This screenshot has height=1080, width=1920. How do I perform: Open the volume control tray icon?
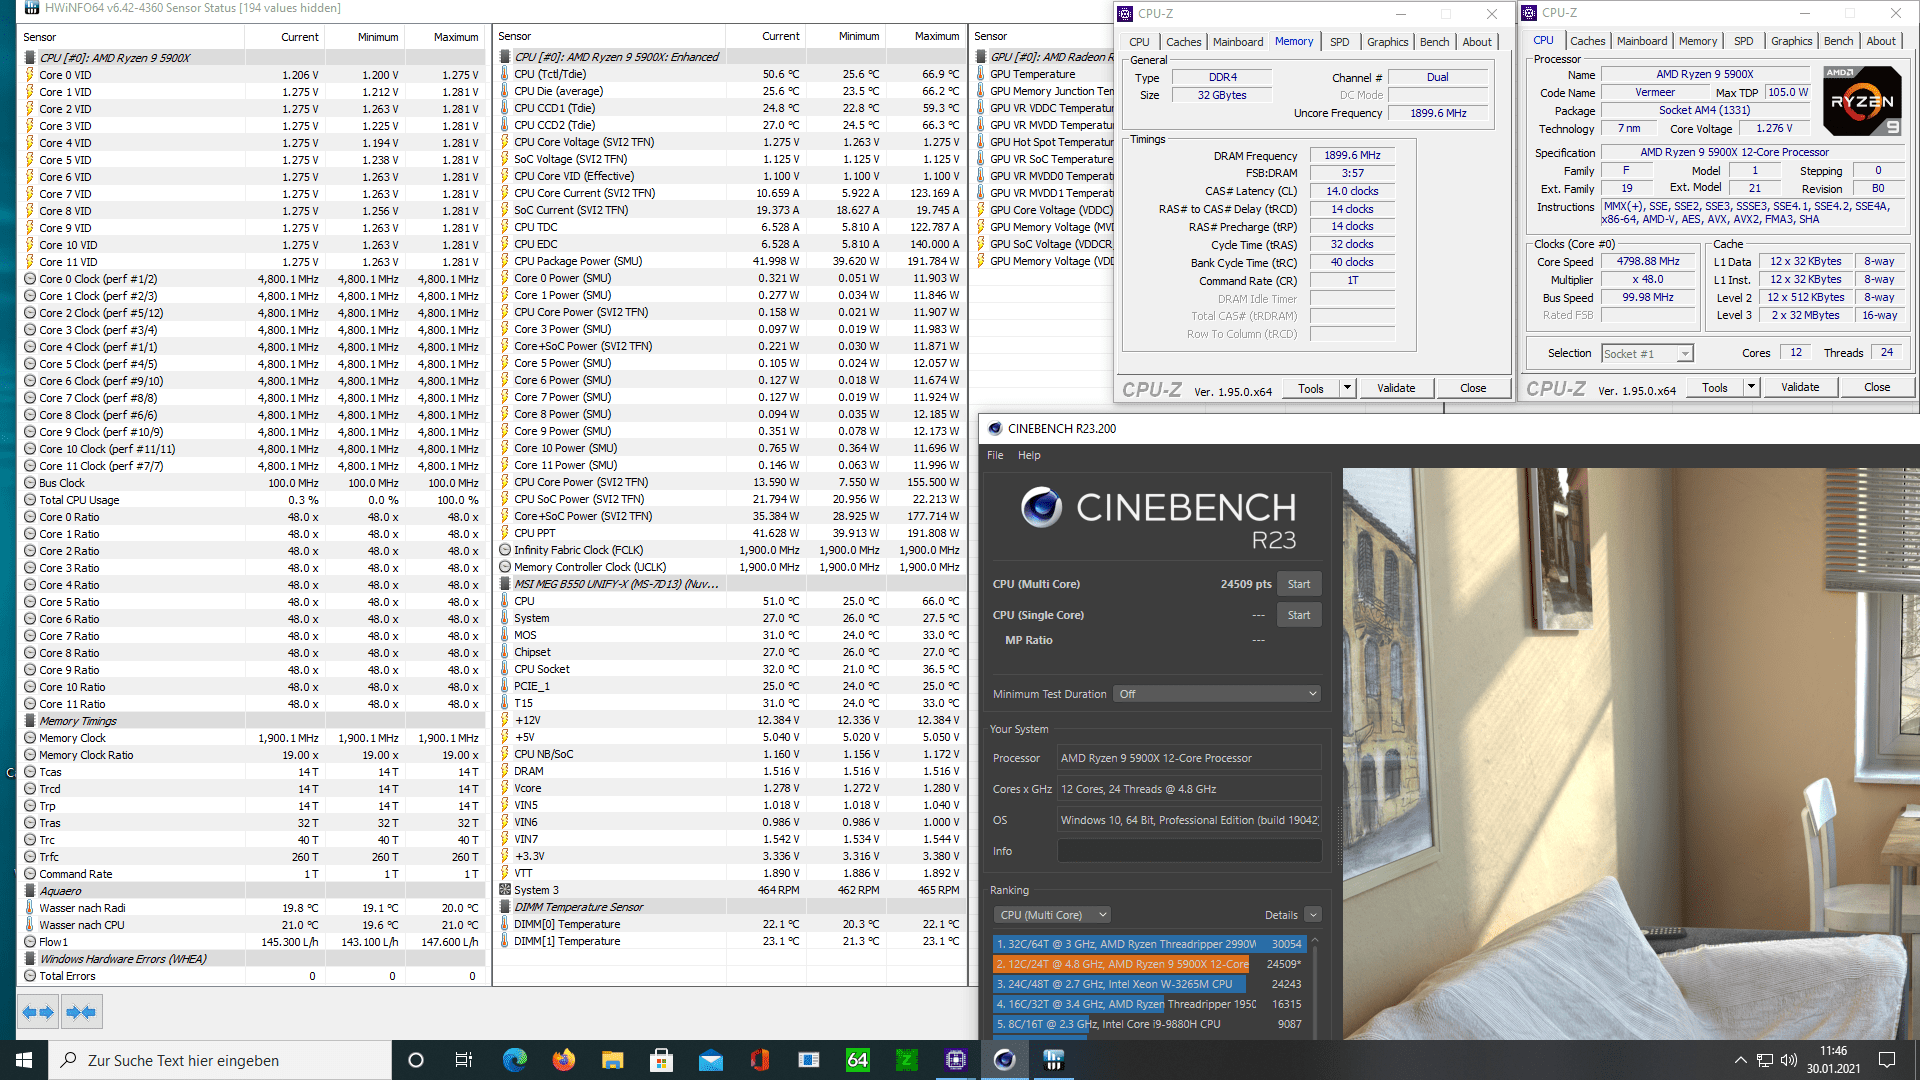click(x=1789, y=1060)
